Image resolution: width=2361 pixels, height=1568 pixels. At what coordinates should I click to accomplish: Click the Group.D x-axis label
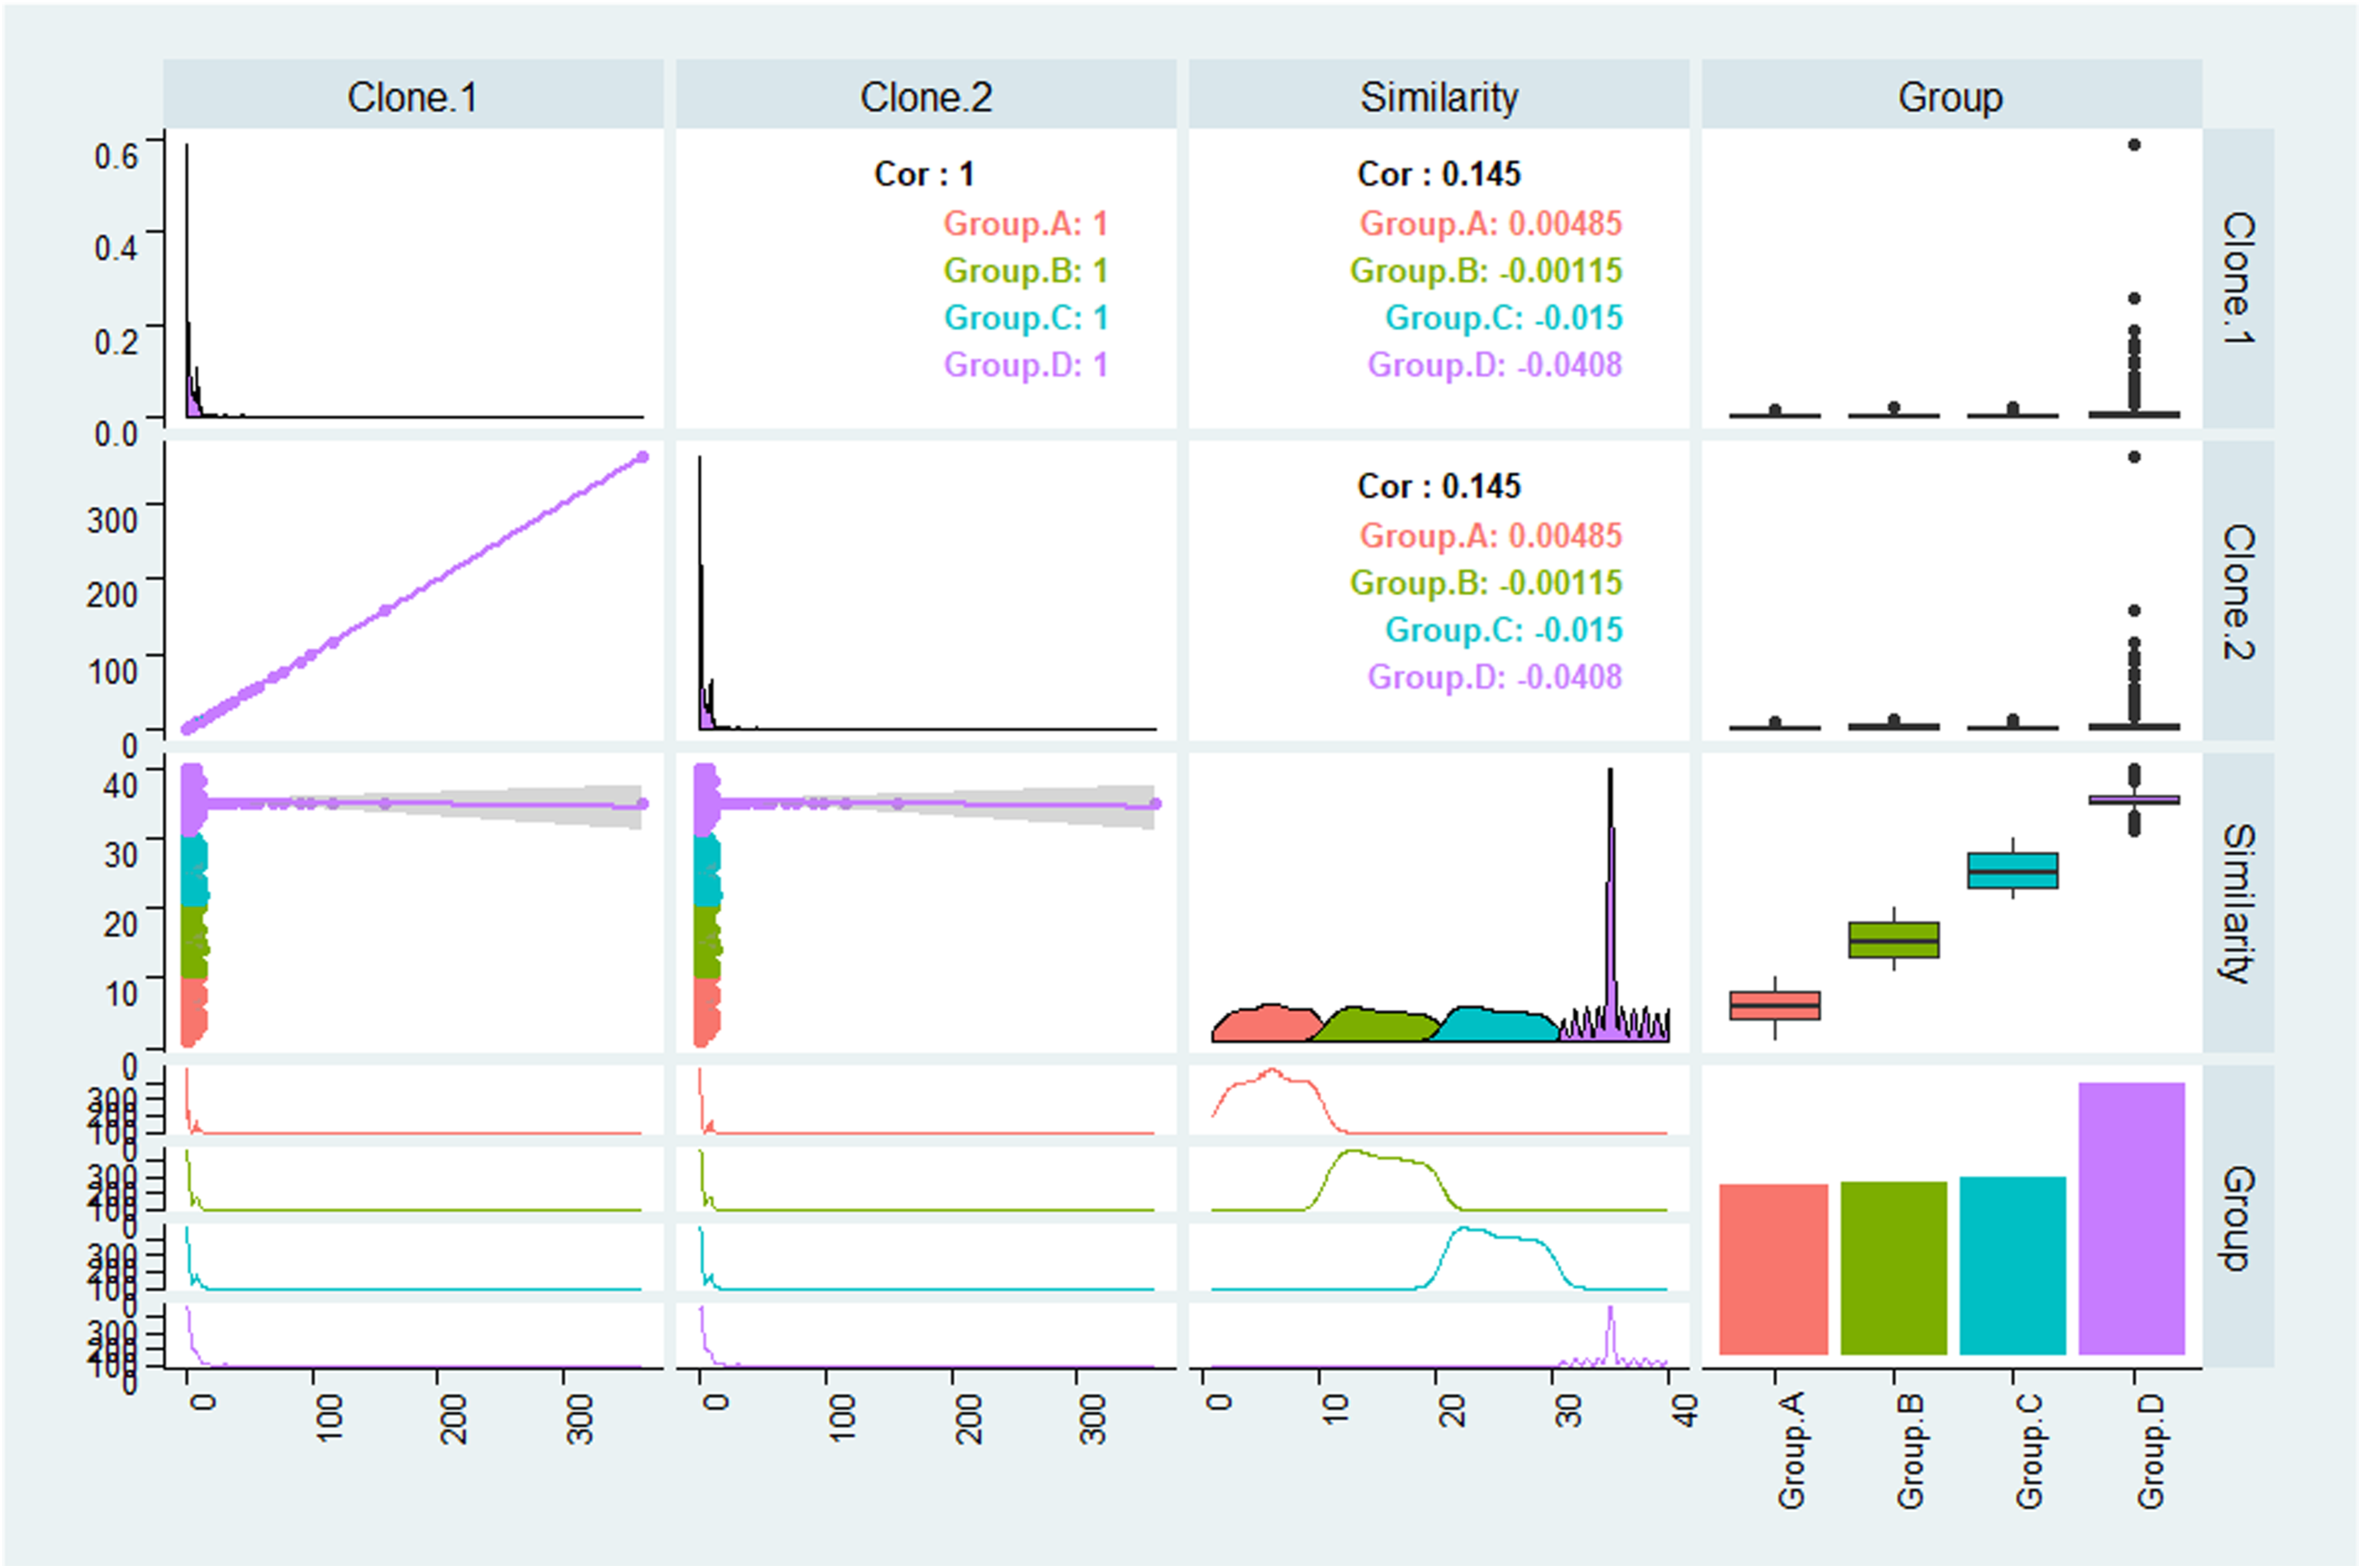tap(2150, 1451)
